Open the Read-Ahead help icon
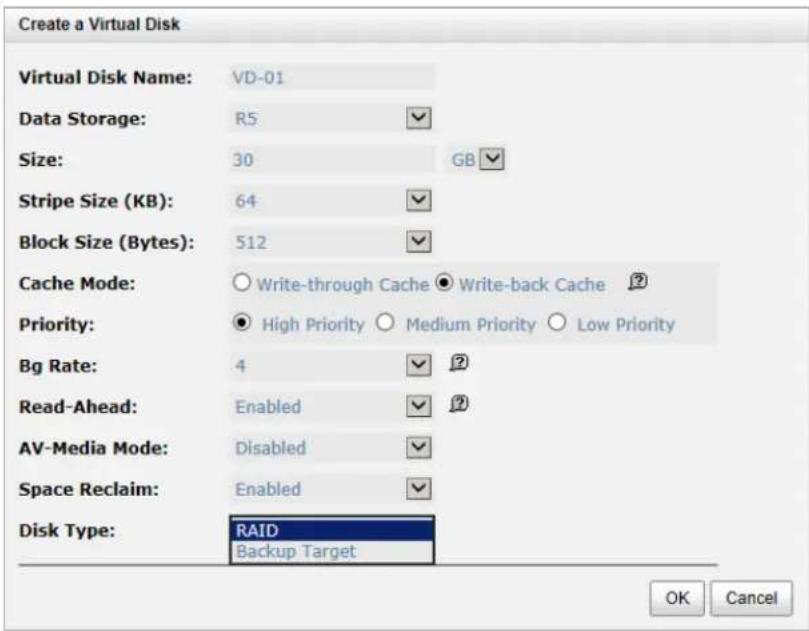This screenshot has height=631, width=809. point(459,404)
